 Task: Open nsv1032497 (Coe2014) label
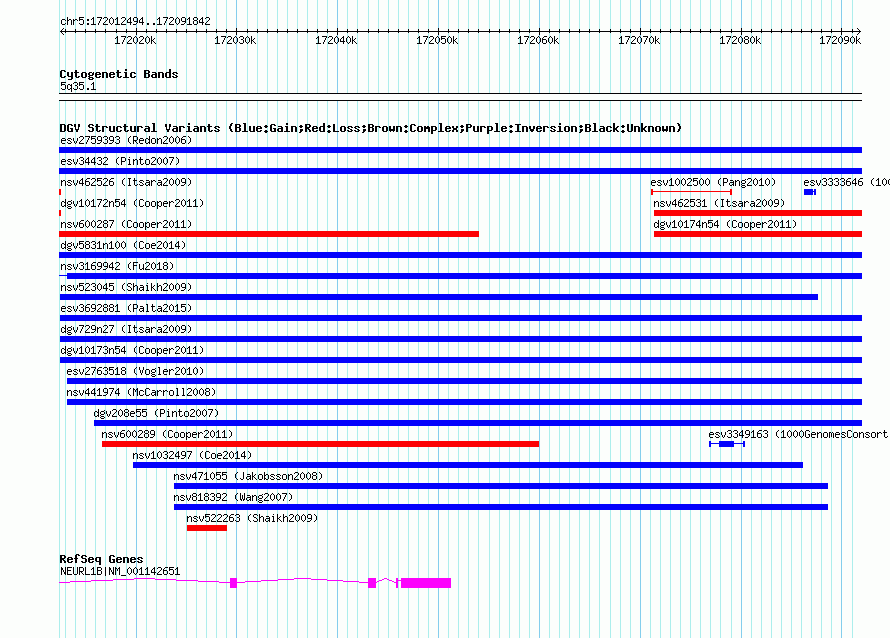pyautogui.click(x=192, y=455)
